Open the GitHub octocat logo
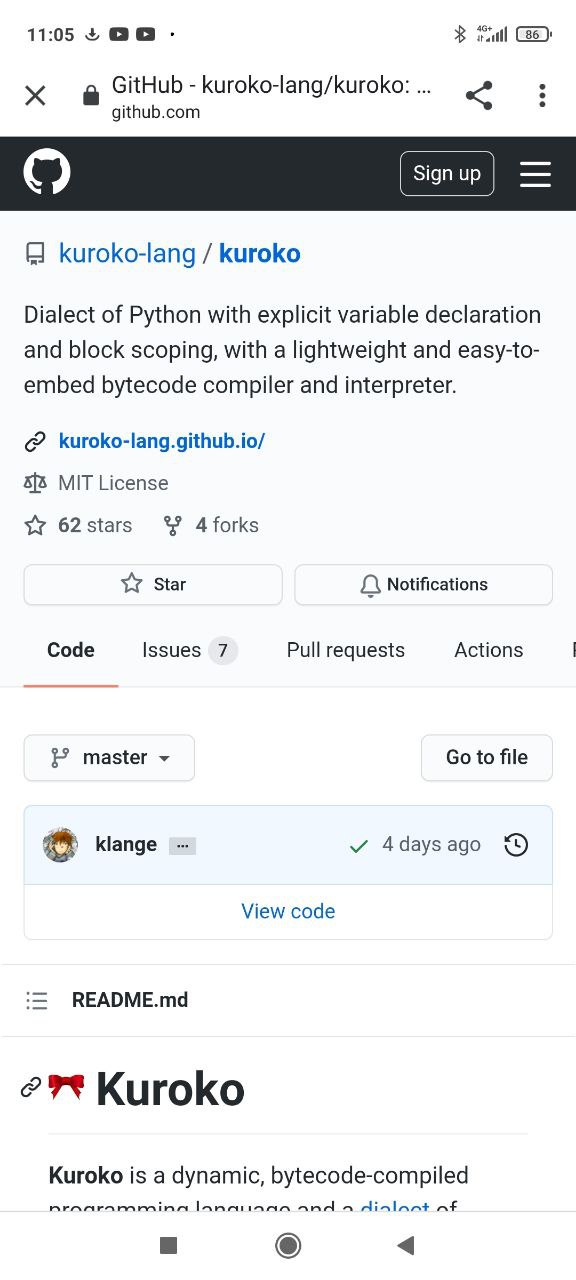 tap(47, 173)
